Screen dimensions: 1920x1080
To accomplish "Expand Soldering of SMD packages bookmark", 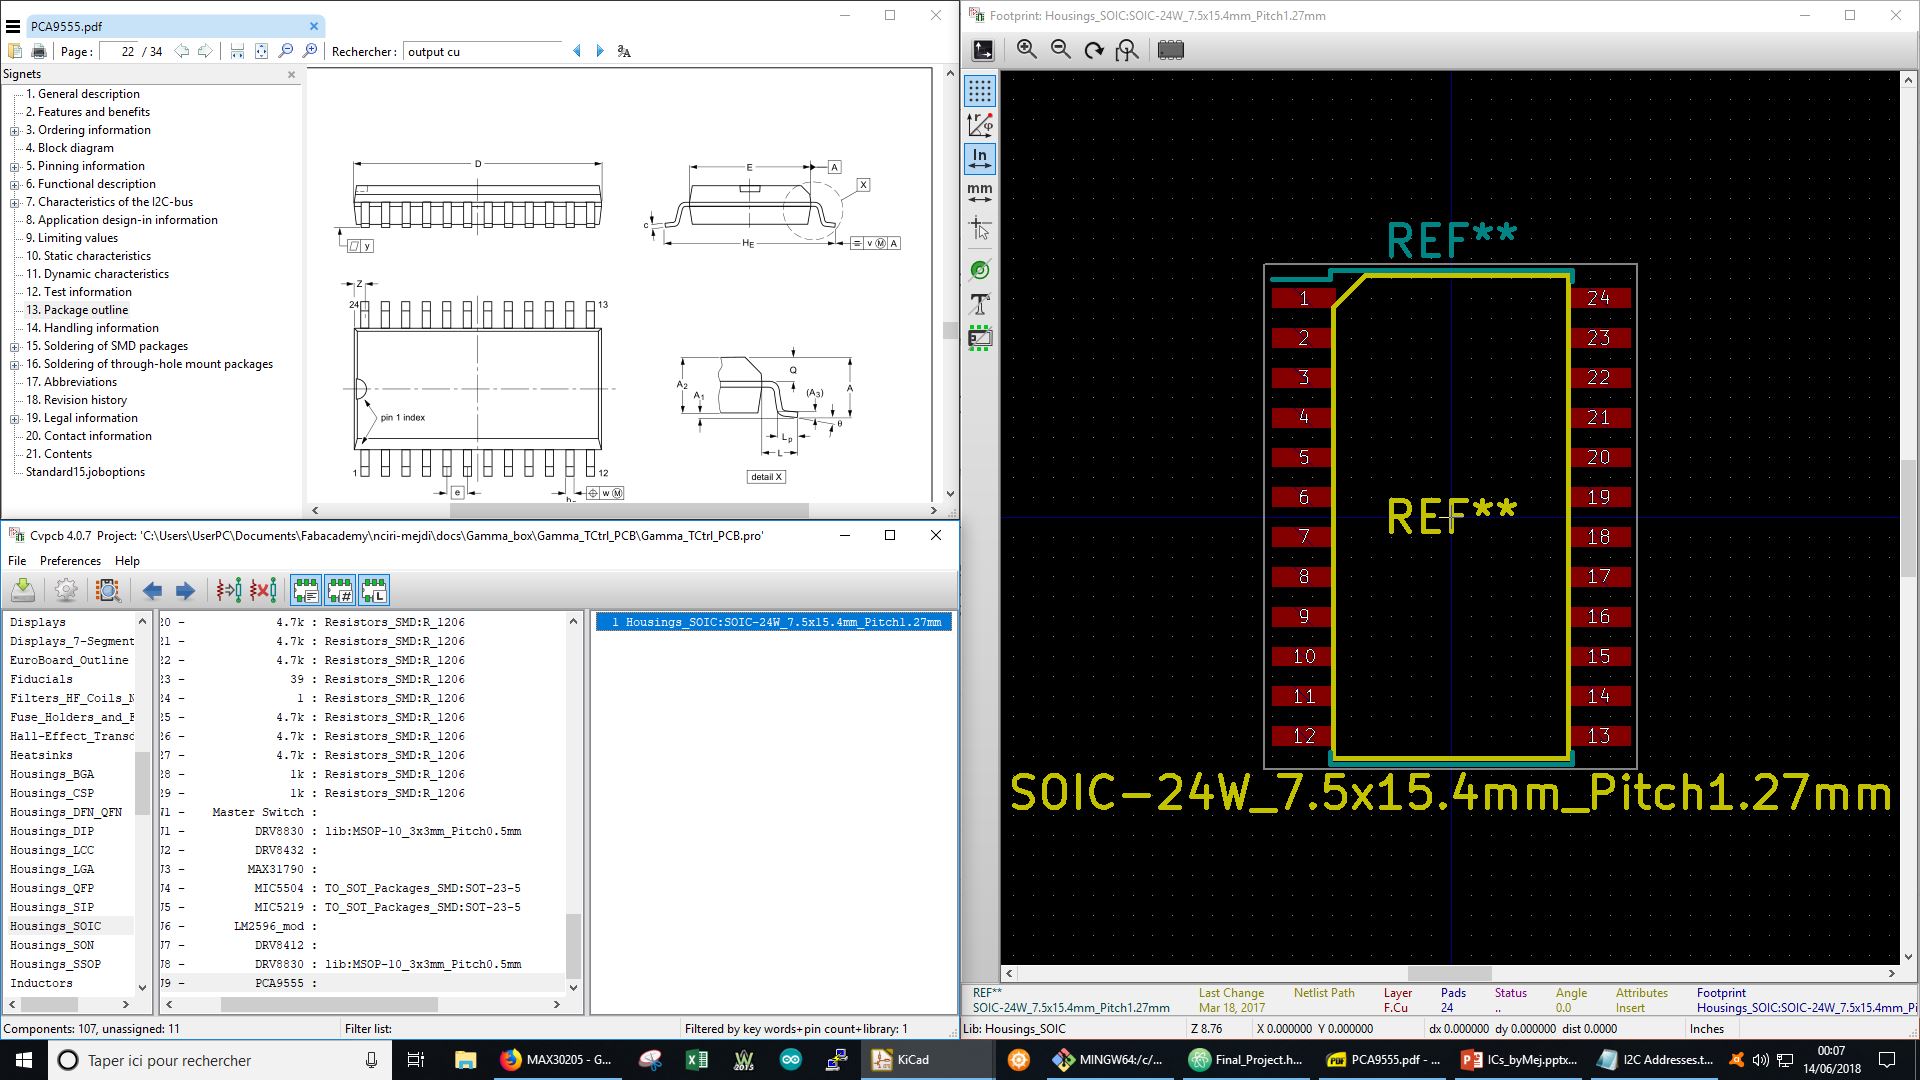I will coord(15,347).
